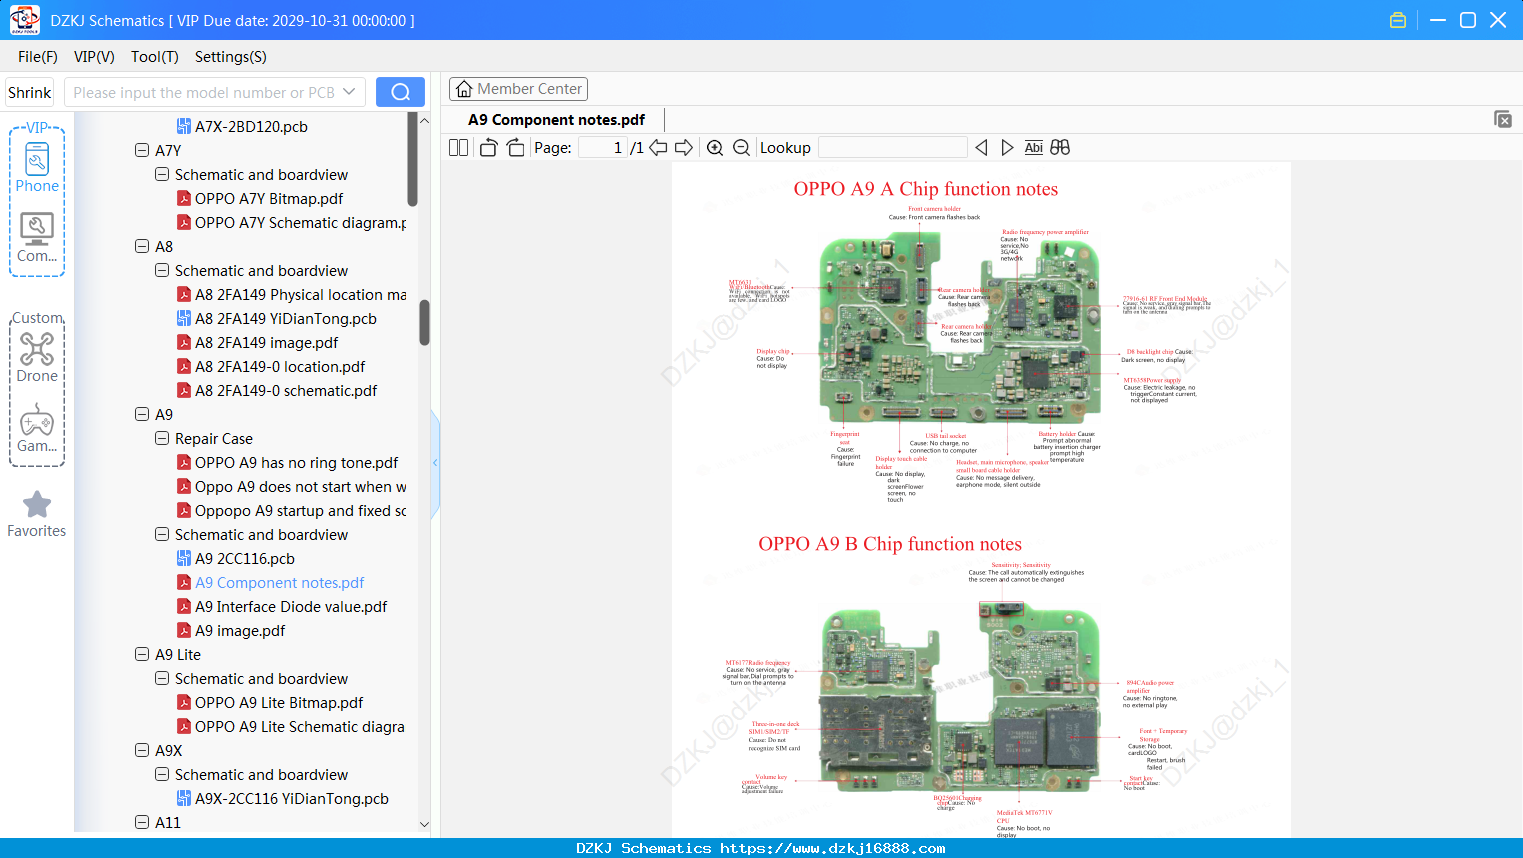Image resolution: width=1523 pixels, height=858 pixels.
Task: Click the model number search input
Action: (x=202, y=92)
